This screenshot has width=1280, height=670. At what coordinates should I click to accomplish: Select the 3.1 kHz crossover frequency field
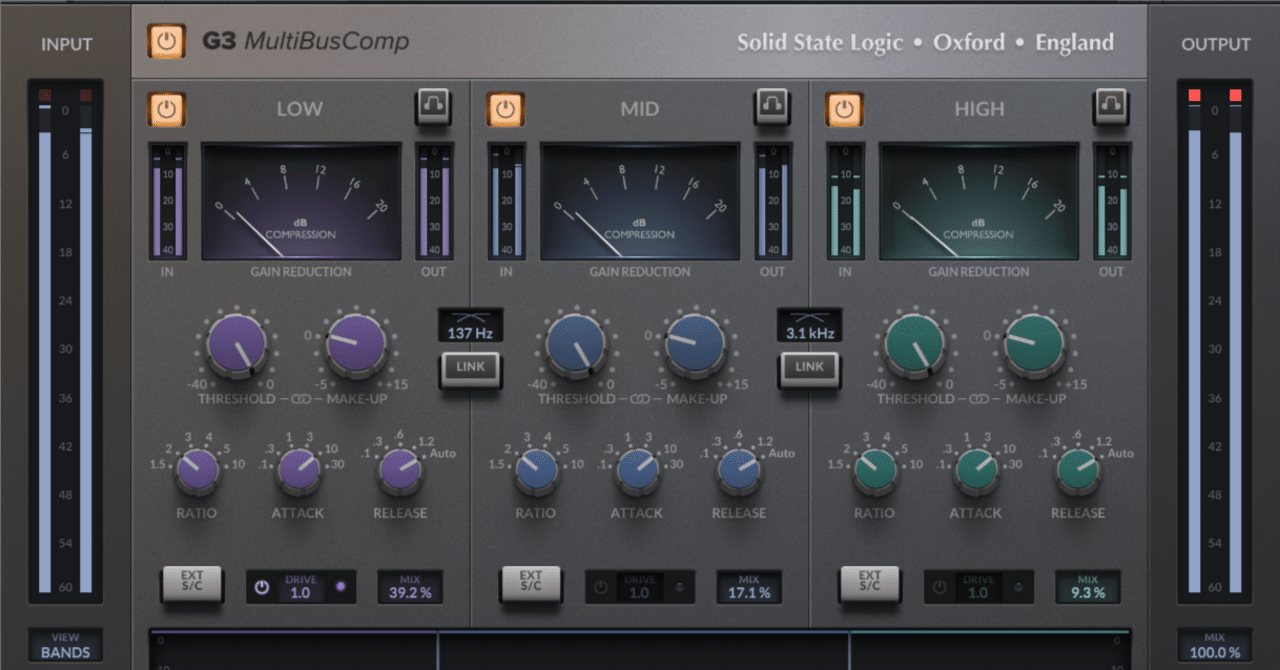pyautogui.click(x=809, y=332)
